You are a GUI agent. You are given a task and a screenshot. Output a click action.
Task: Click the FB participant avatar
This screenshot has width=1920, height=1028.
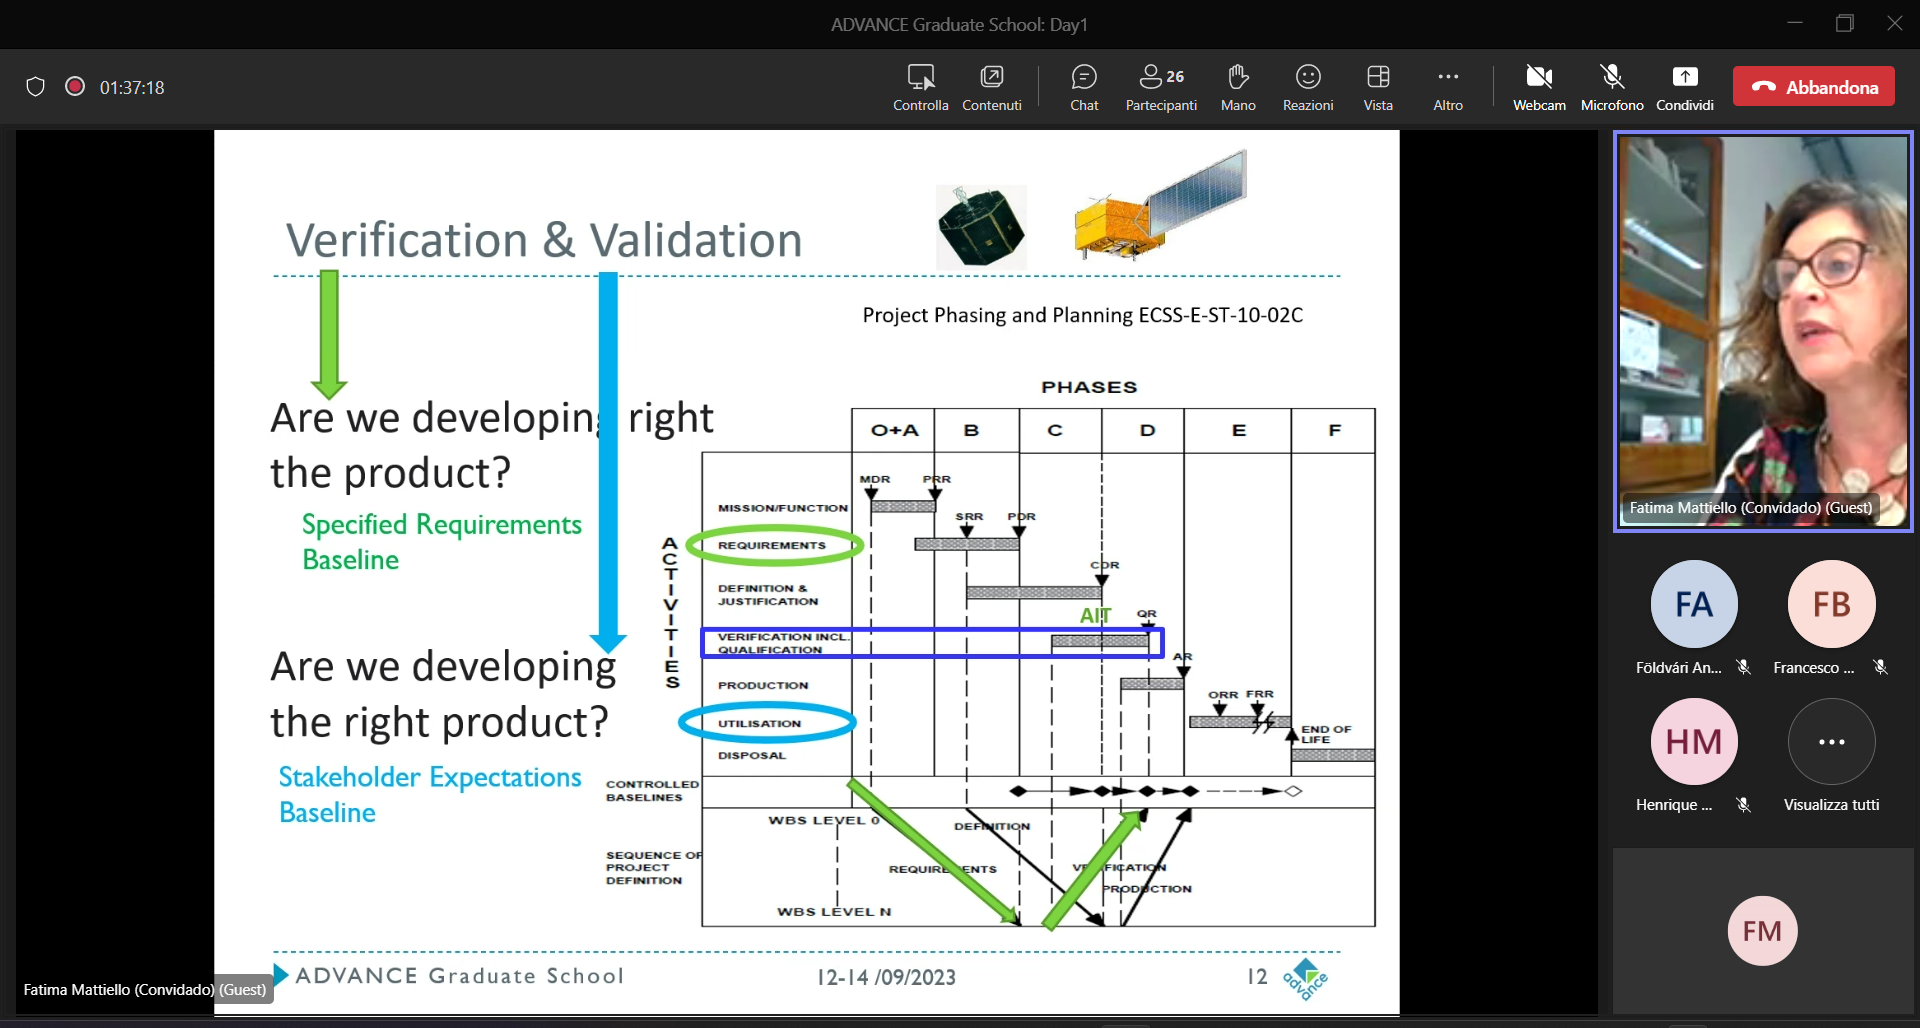pyautogui.click(x=1832, y=604)
